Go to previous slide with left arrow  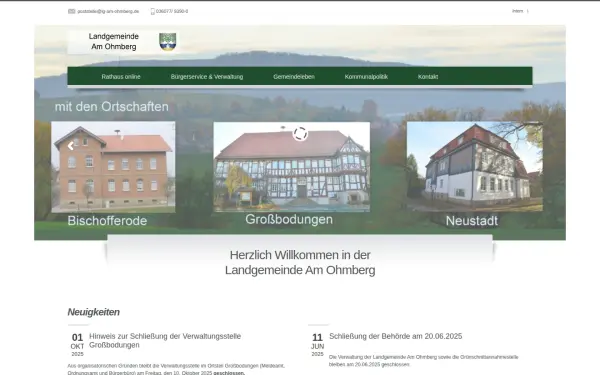point(70,146)
